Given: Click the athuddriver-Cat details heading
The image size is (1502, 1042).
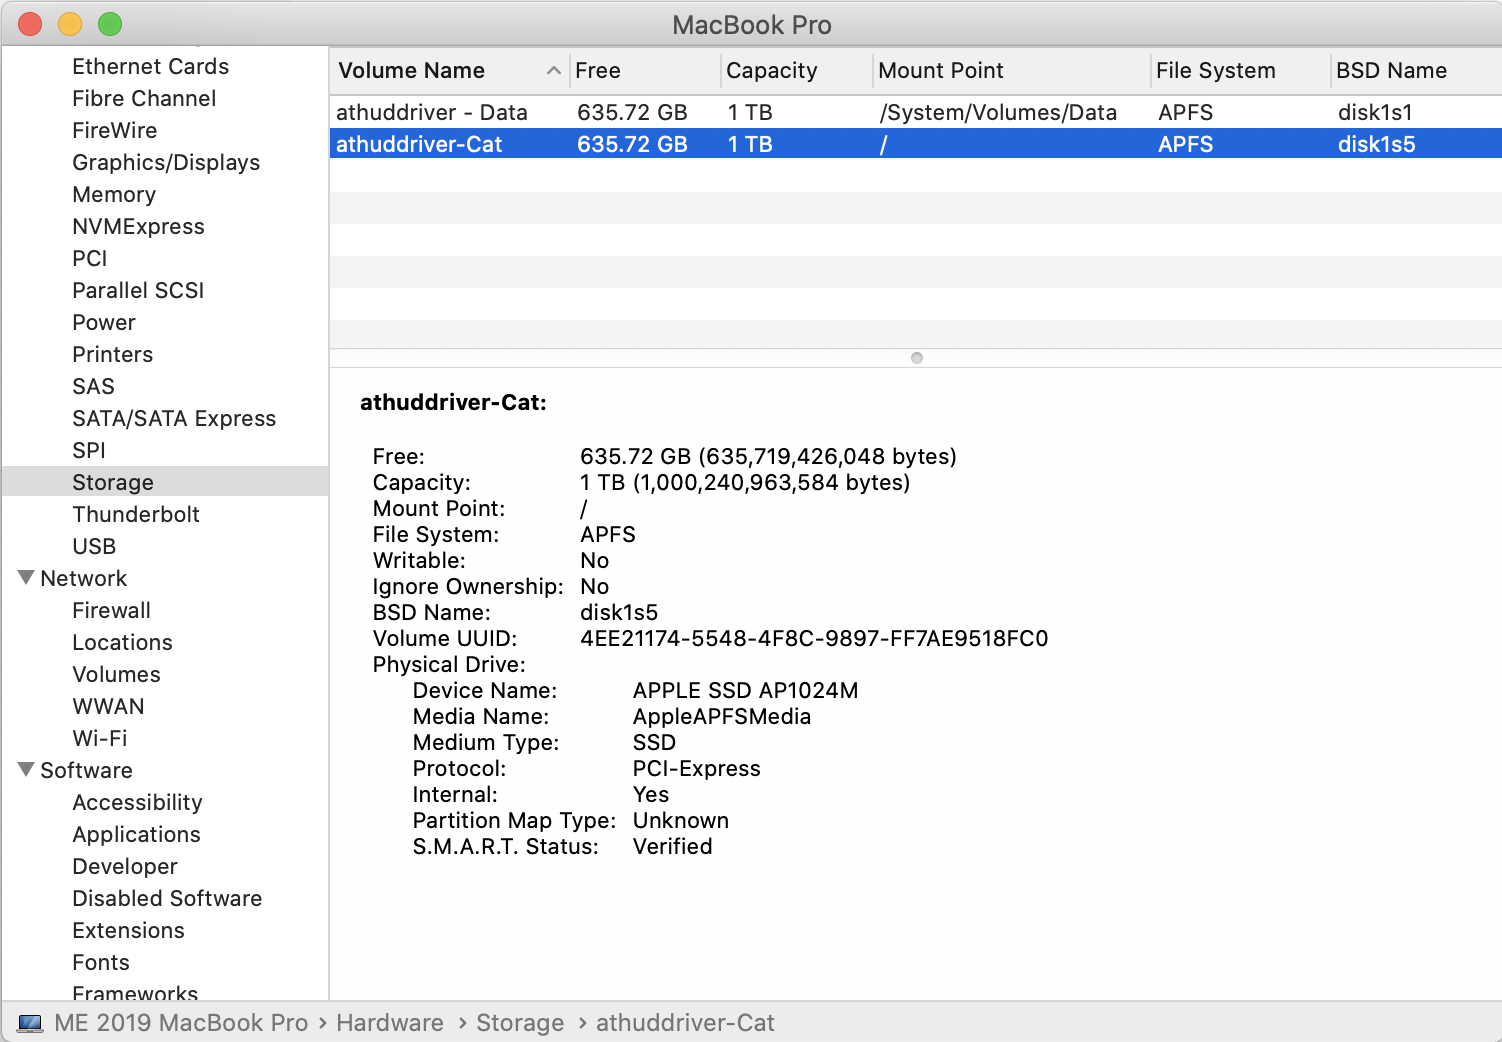Looking at the screenshot, I should point(453,402).
